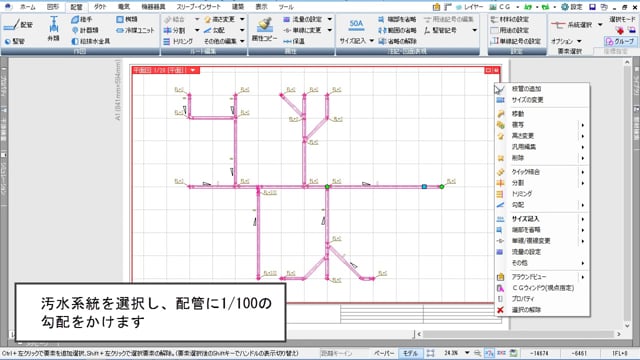
Task: Click the blue square pipe handle
Action: tap(424, 187)
